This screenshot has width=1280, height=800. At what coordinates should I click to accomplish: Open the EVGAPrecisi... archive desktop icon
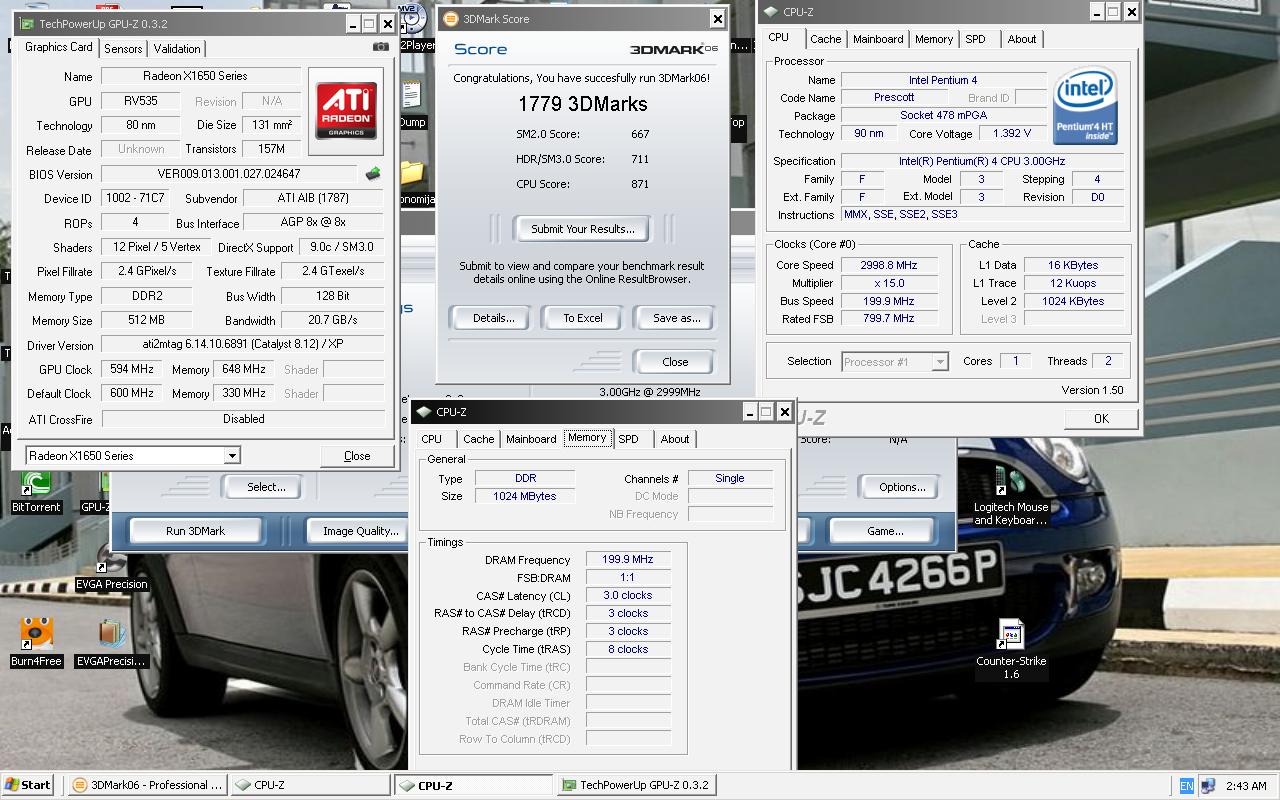(x=111, y=642)
